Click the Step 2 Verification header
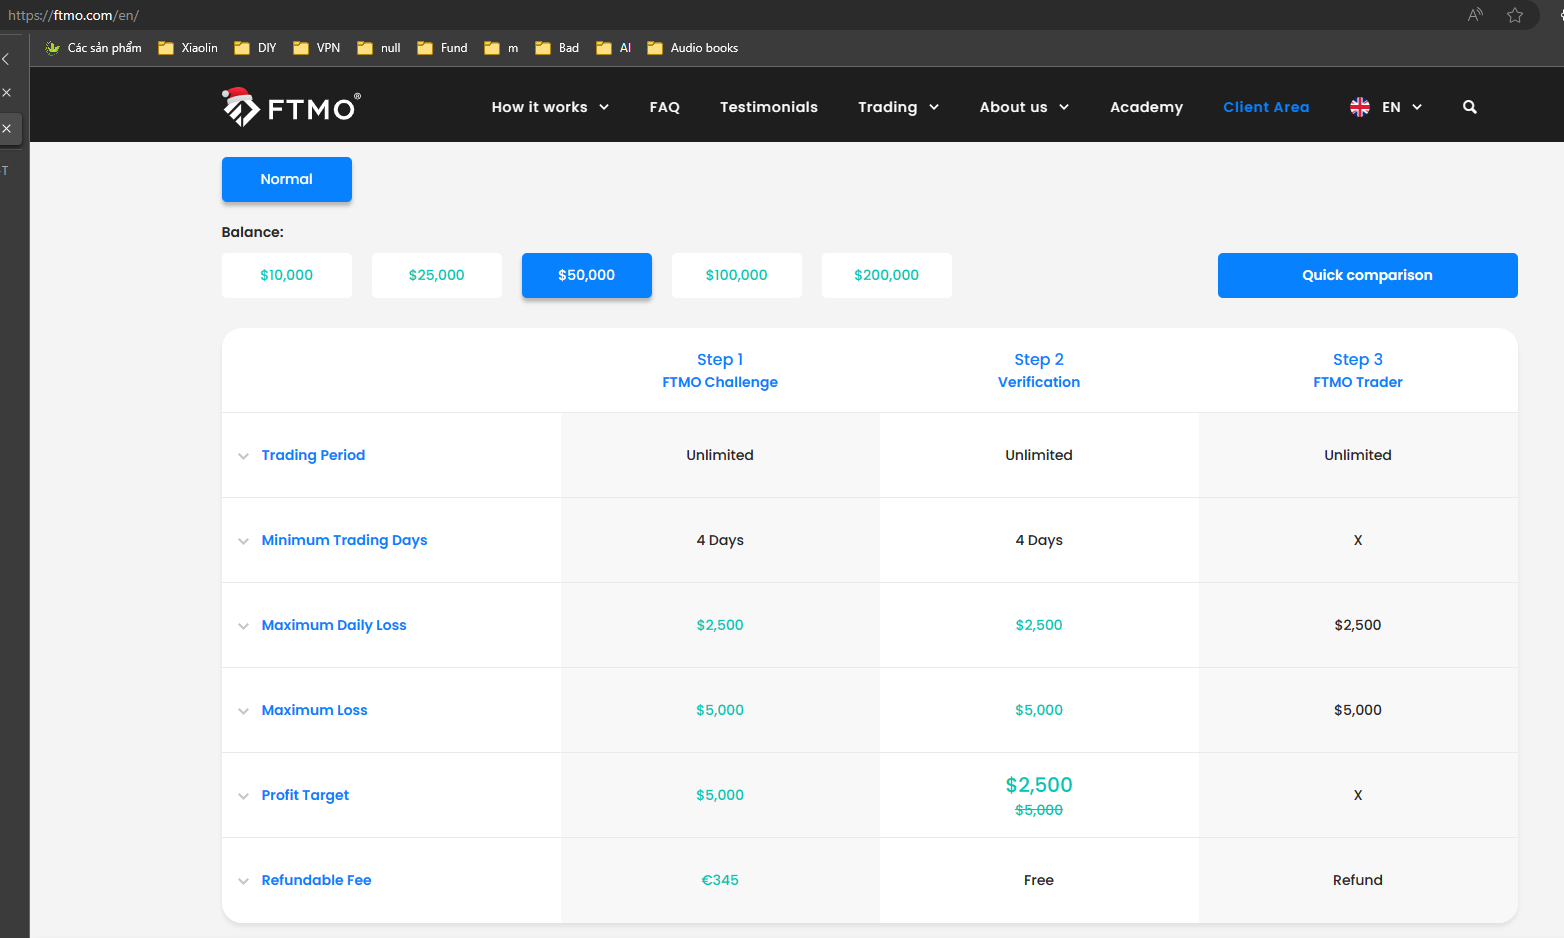The width and height of the screenshot is (1564, 938). (1039, 370)
